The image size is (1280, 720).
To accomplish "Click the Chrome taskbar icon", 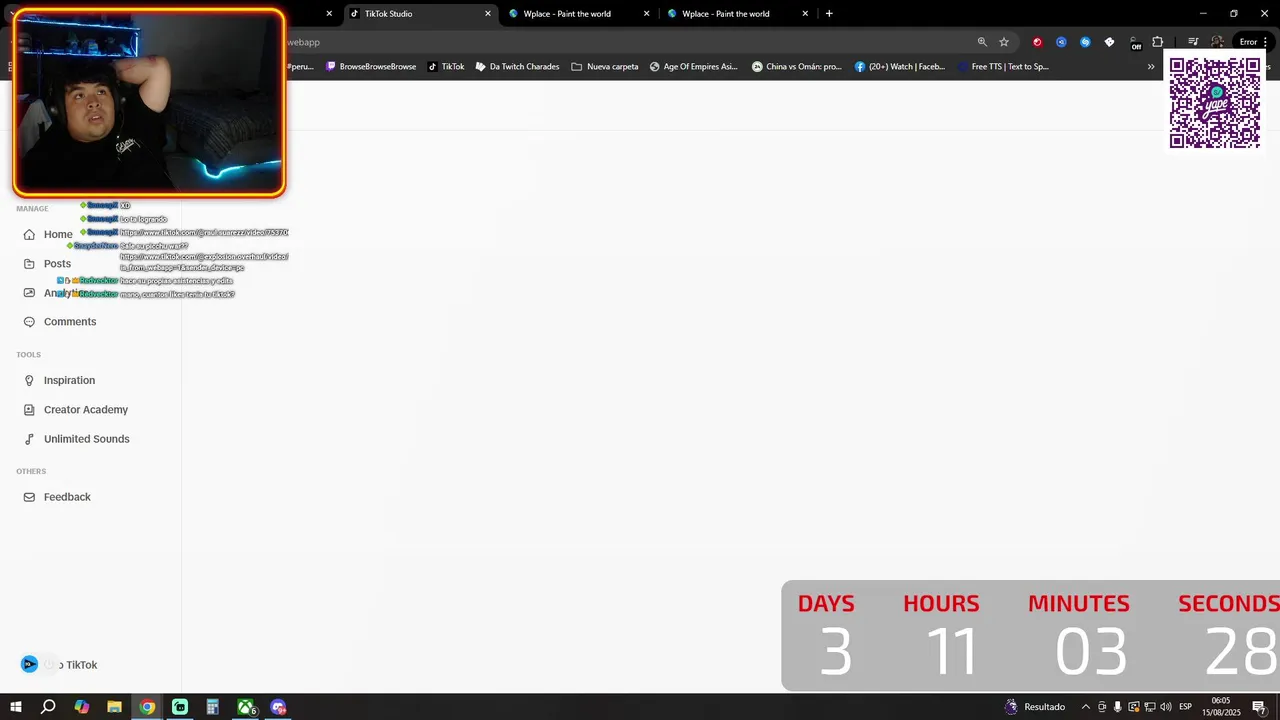I will point(147,707).
